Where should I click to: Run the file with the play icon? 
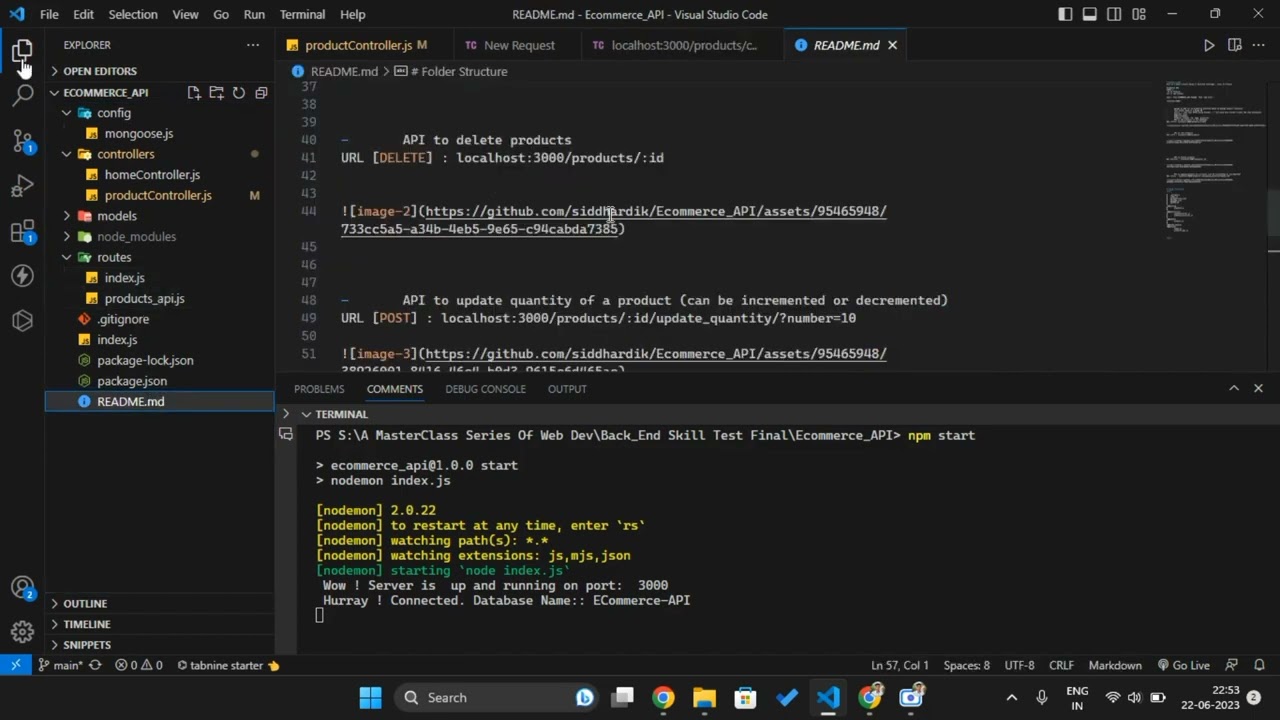click(1209, 45)
